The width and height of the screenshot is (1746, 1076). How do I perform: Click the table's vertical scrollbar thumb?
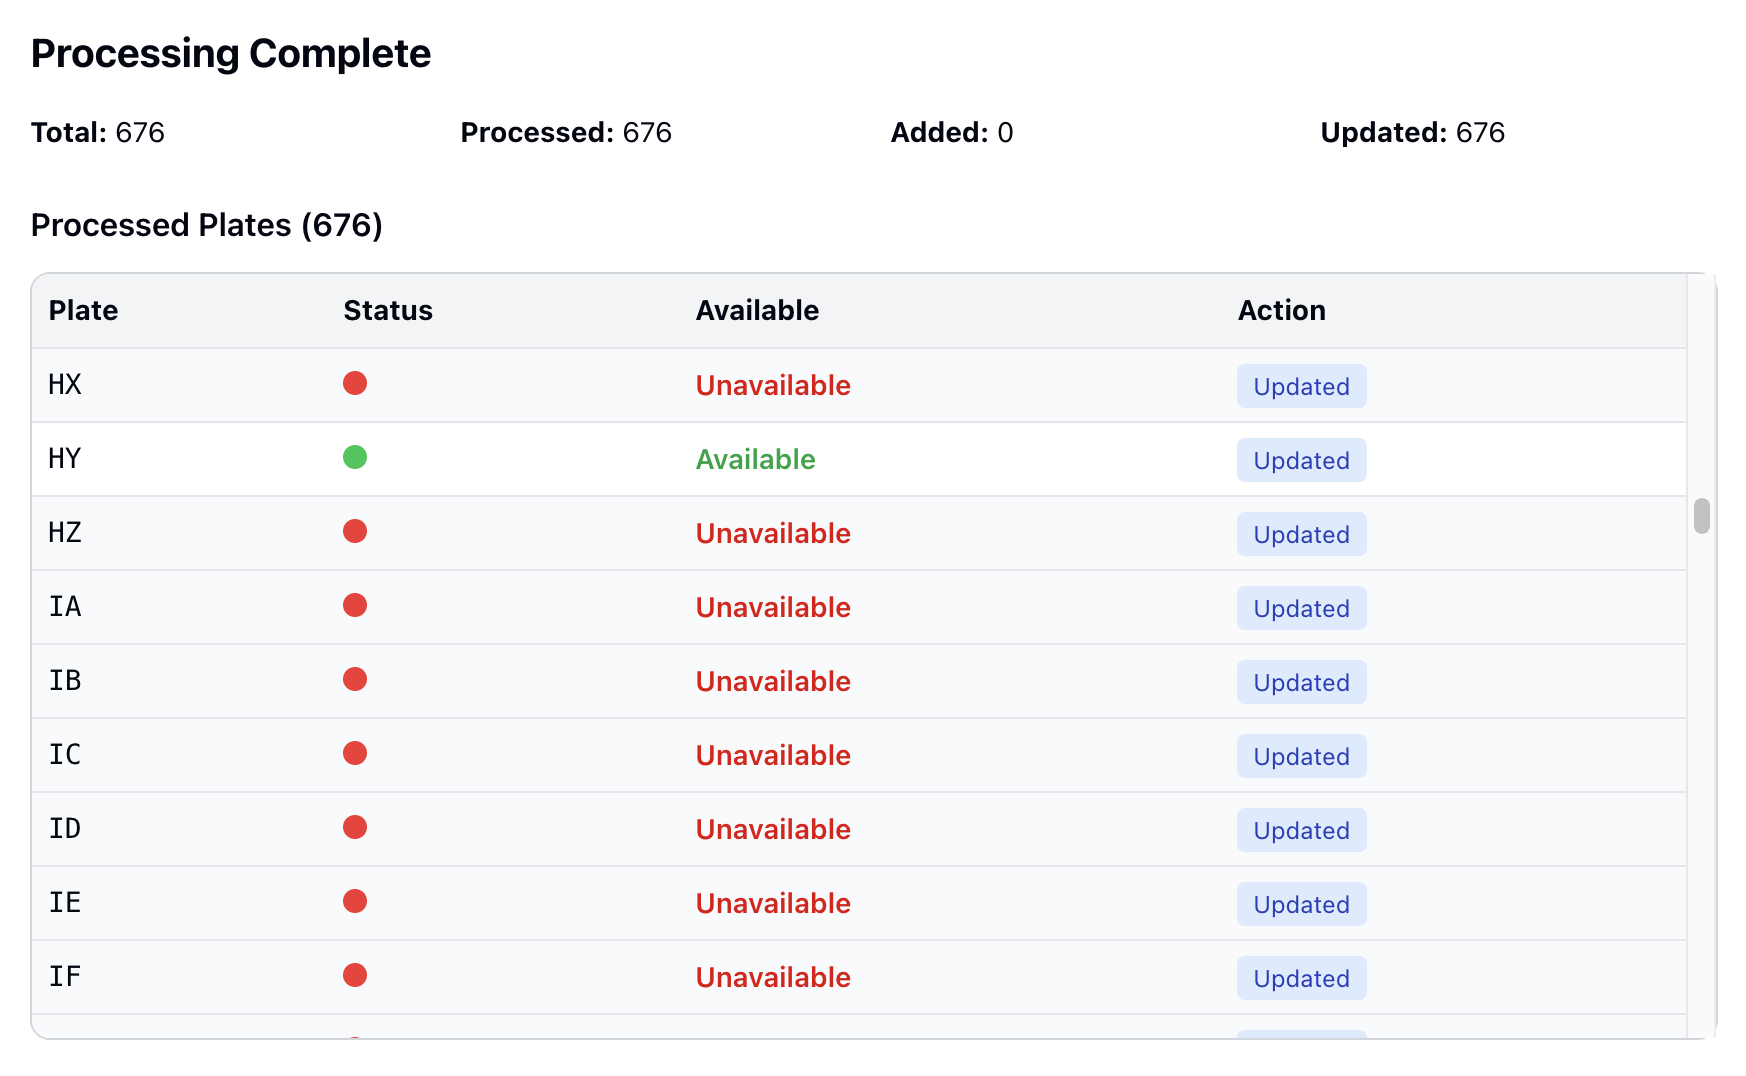(1701, 516)
